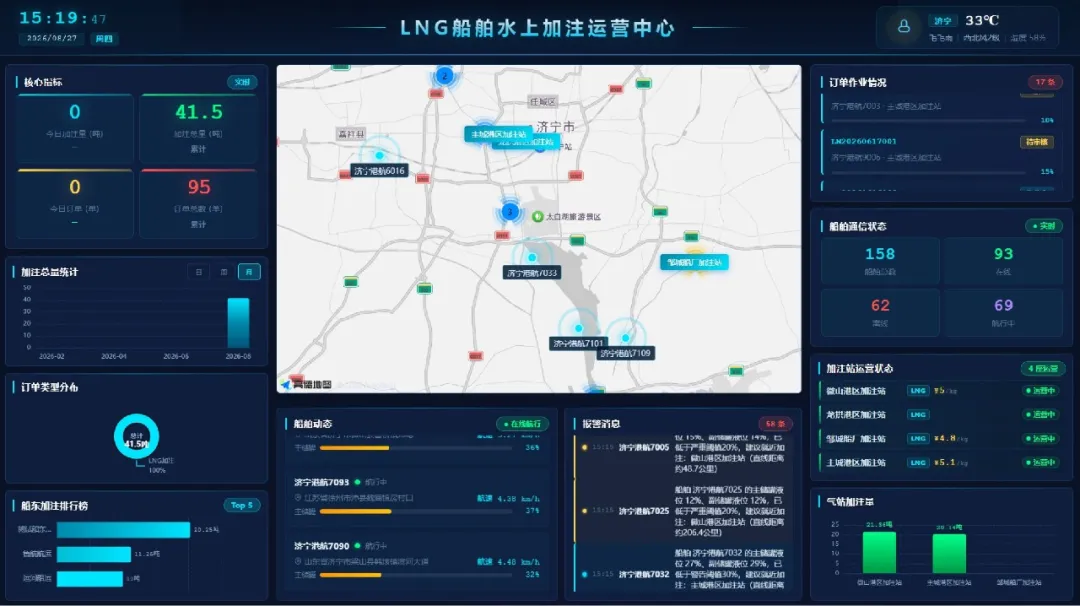1080x606 pixels.
Task: Switch 加注总量统计 chart to 日 view
Action: 198,272
